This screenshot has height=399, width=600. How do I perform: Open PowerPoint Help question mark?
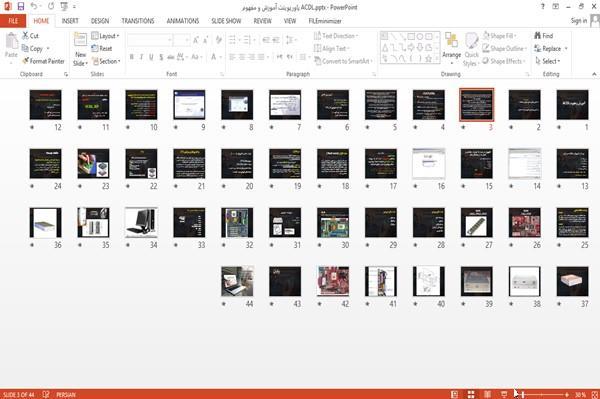click(543, 7)
